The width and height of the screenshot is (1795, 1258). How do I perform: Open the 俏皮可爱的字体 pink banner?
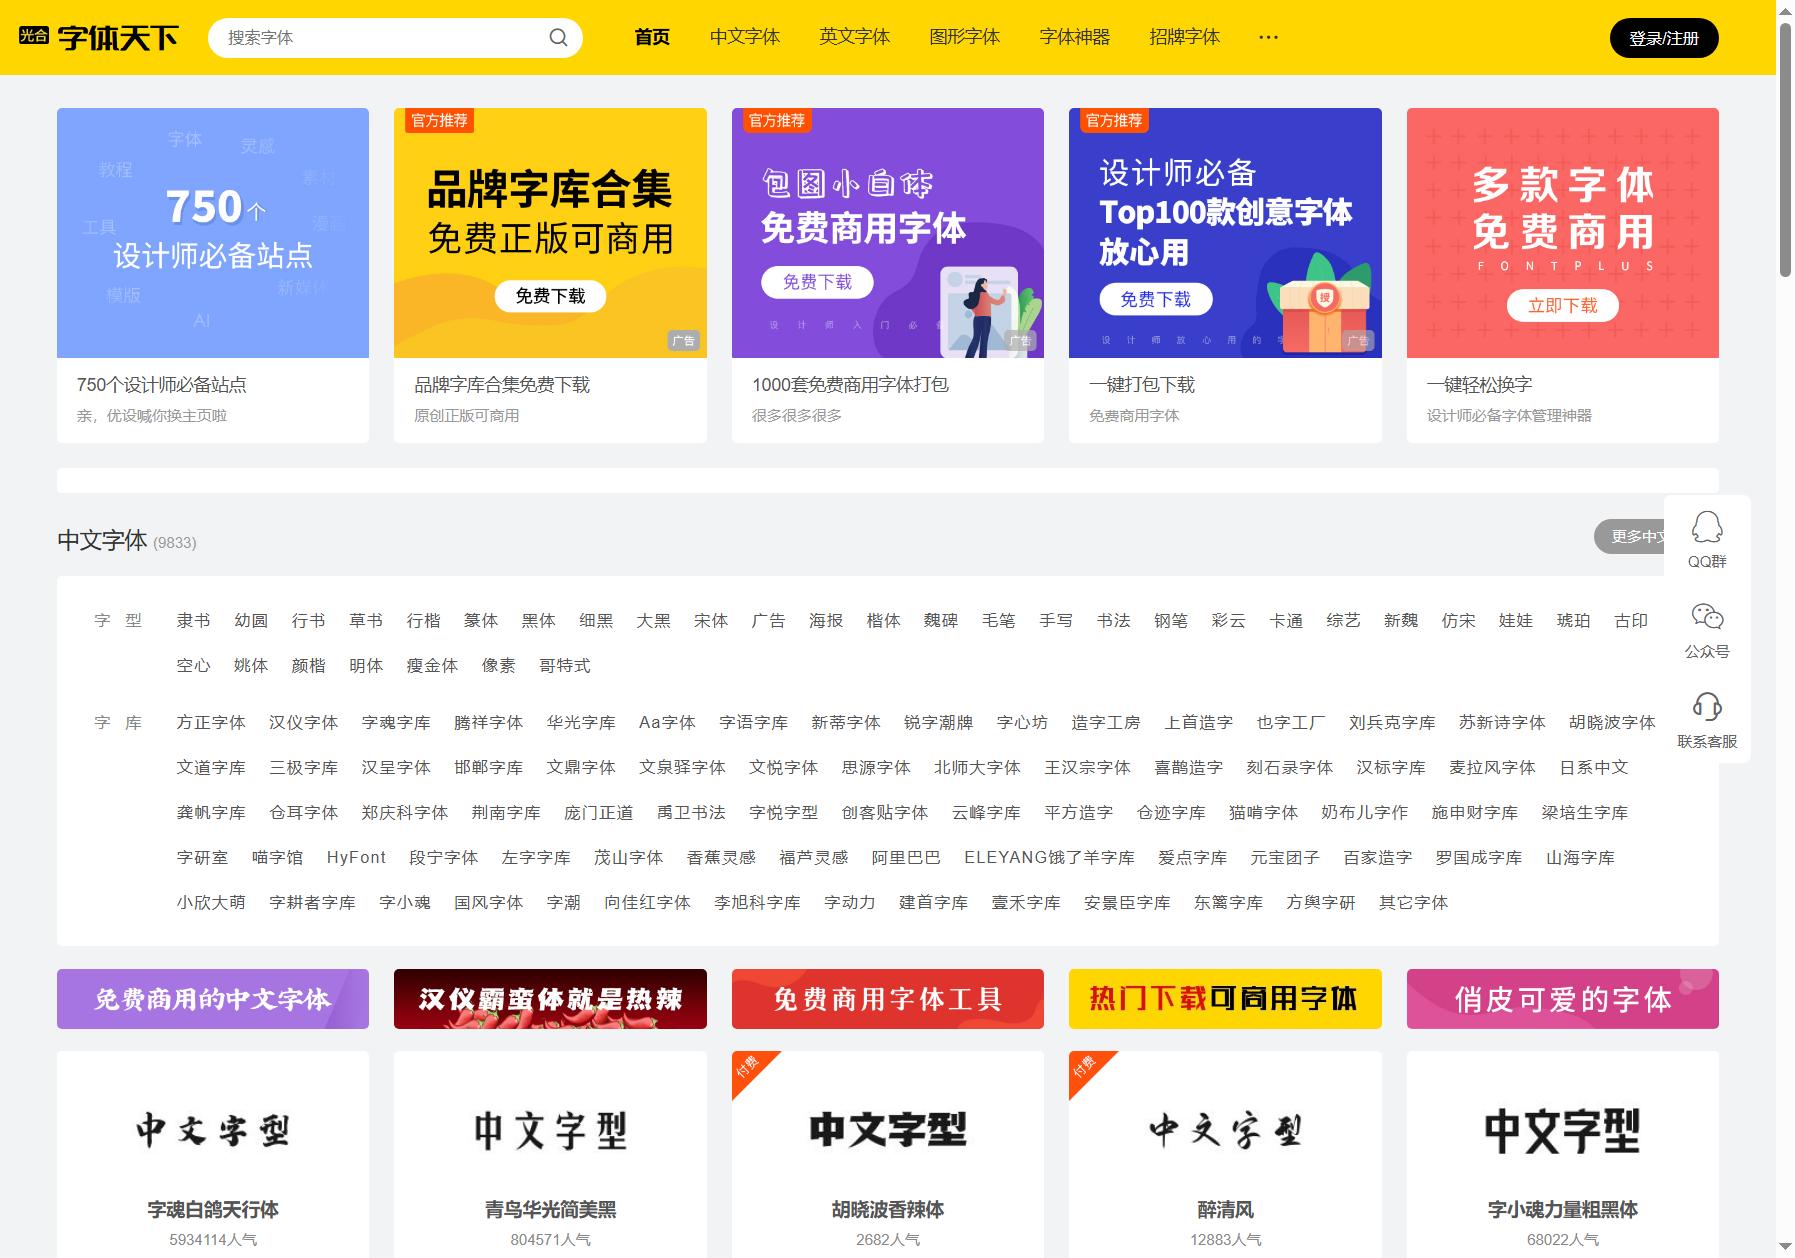tap(1562, 999)
